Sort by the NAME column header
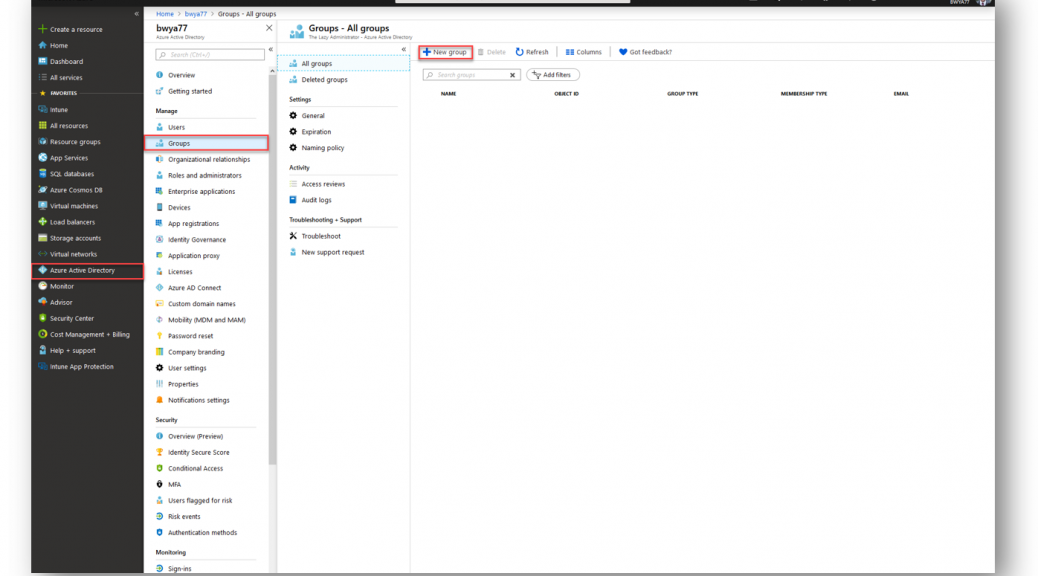This screenshot has width=1038, height=576. 448,94
